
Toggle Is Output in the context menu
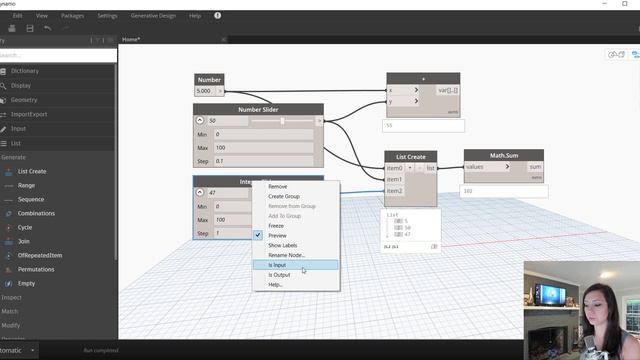click(x=296, y=275)
